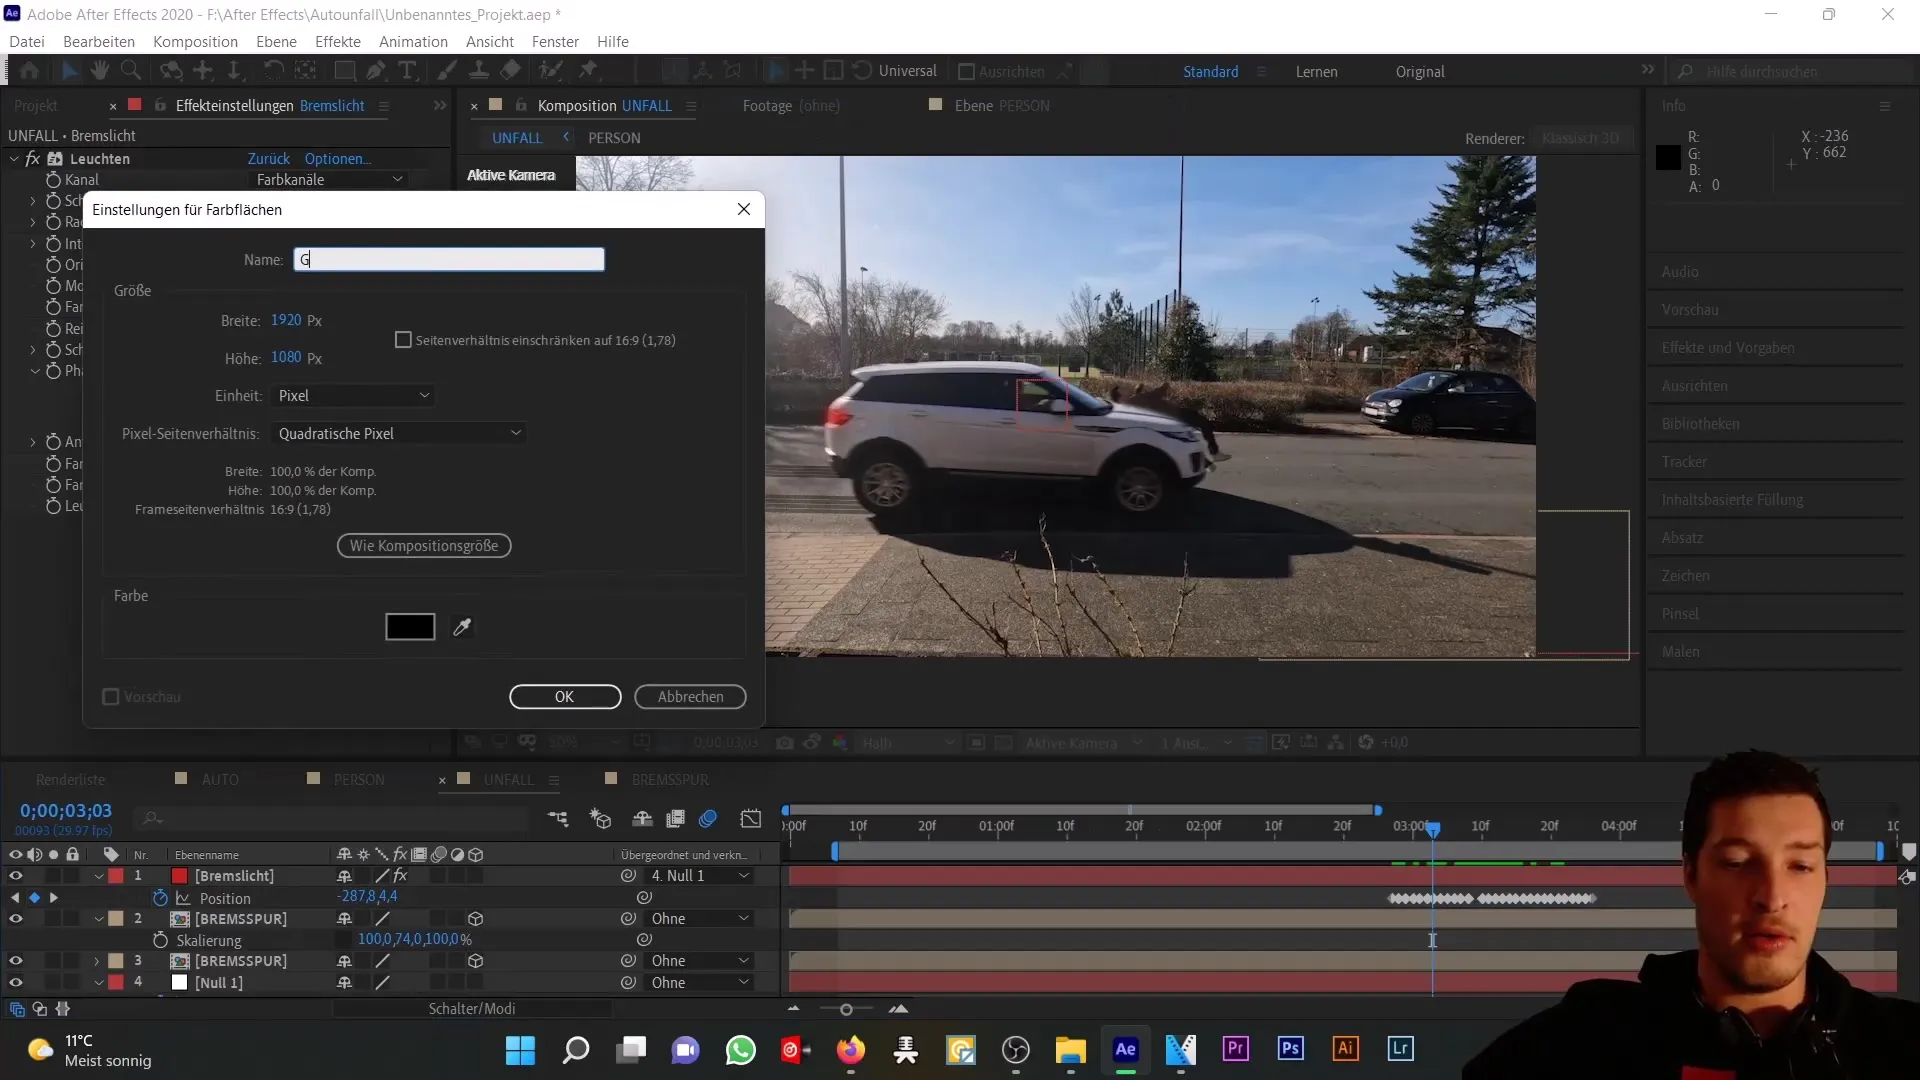Select the Clone Stamp tool

(x=479, y=71)
